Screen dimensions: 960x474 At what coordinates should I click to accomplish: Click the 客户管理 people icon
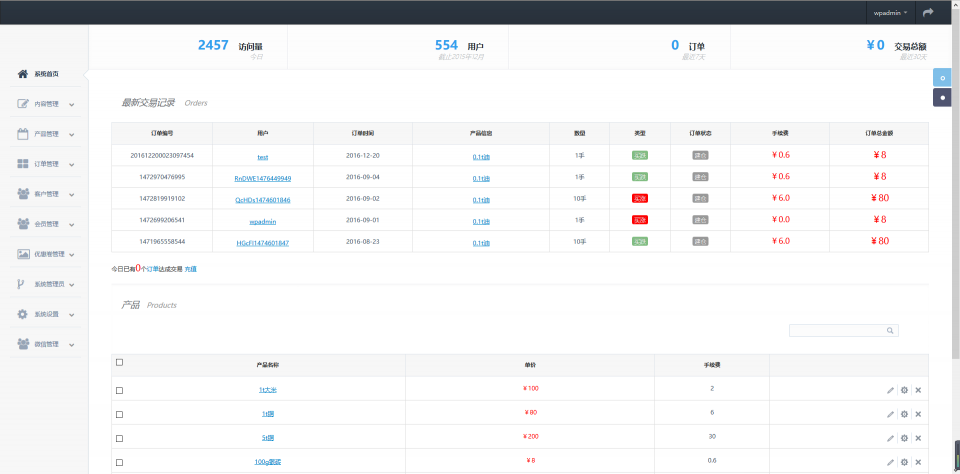tap(23, 194)
